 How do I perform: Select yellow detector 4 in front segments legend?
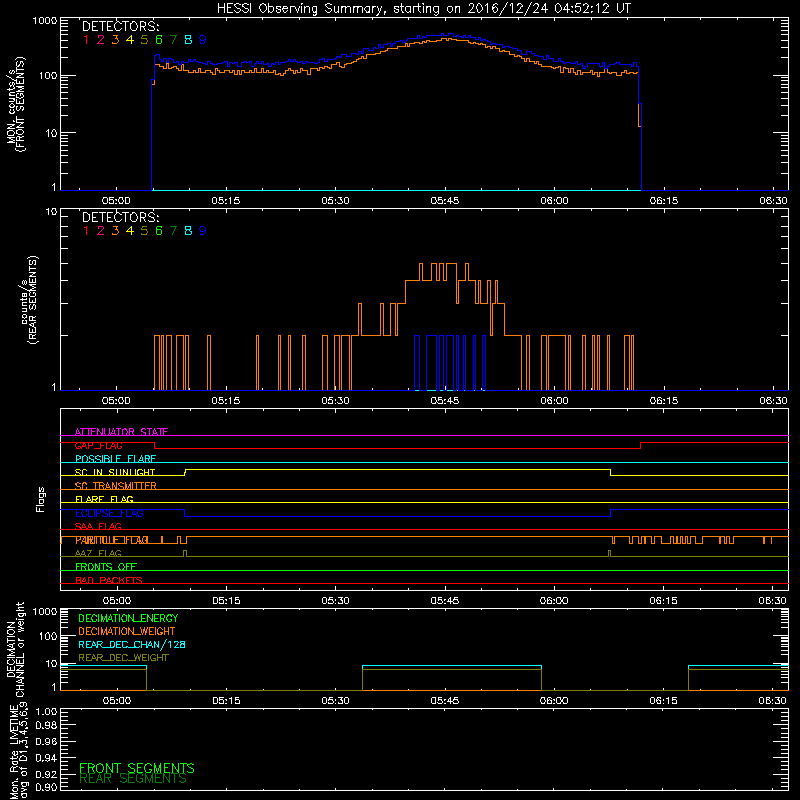pos(130,39)
